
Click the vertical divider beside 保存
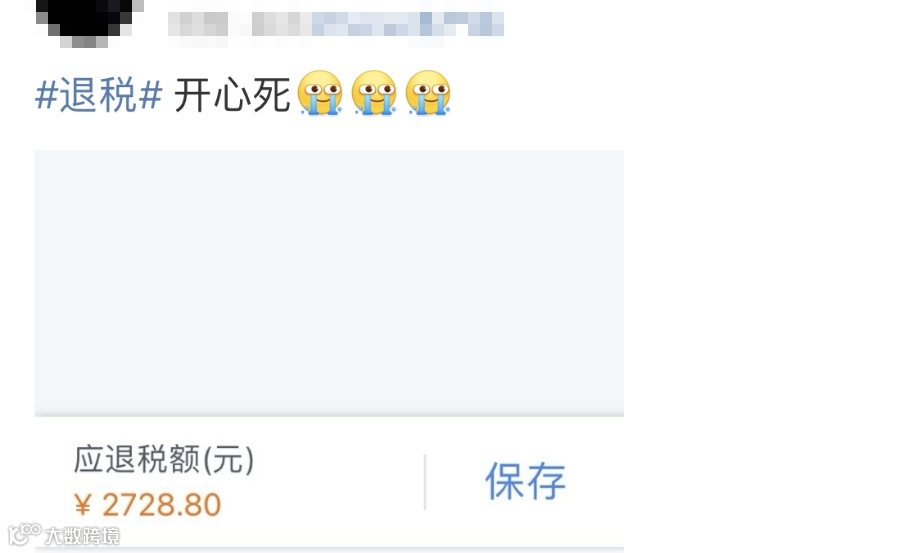pyautogui.click(x=425, y=482)
